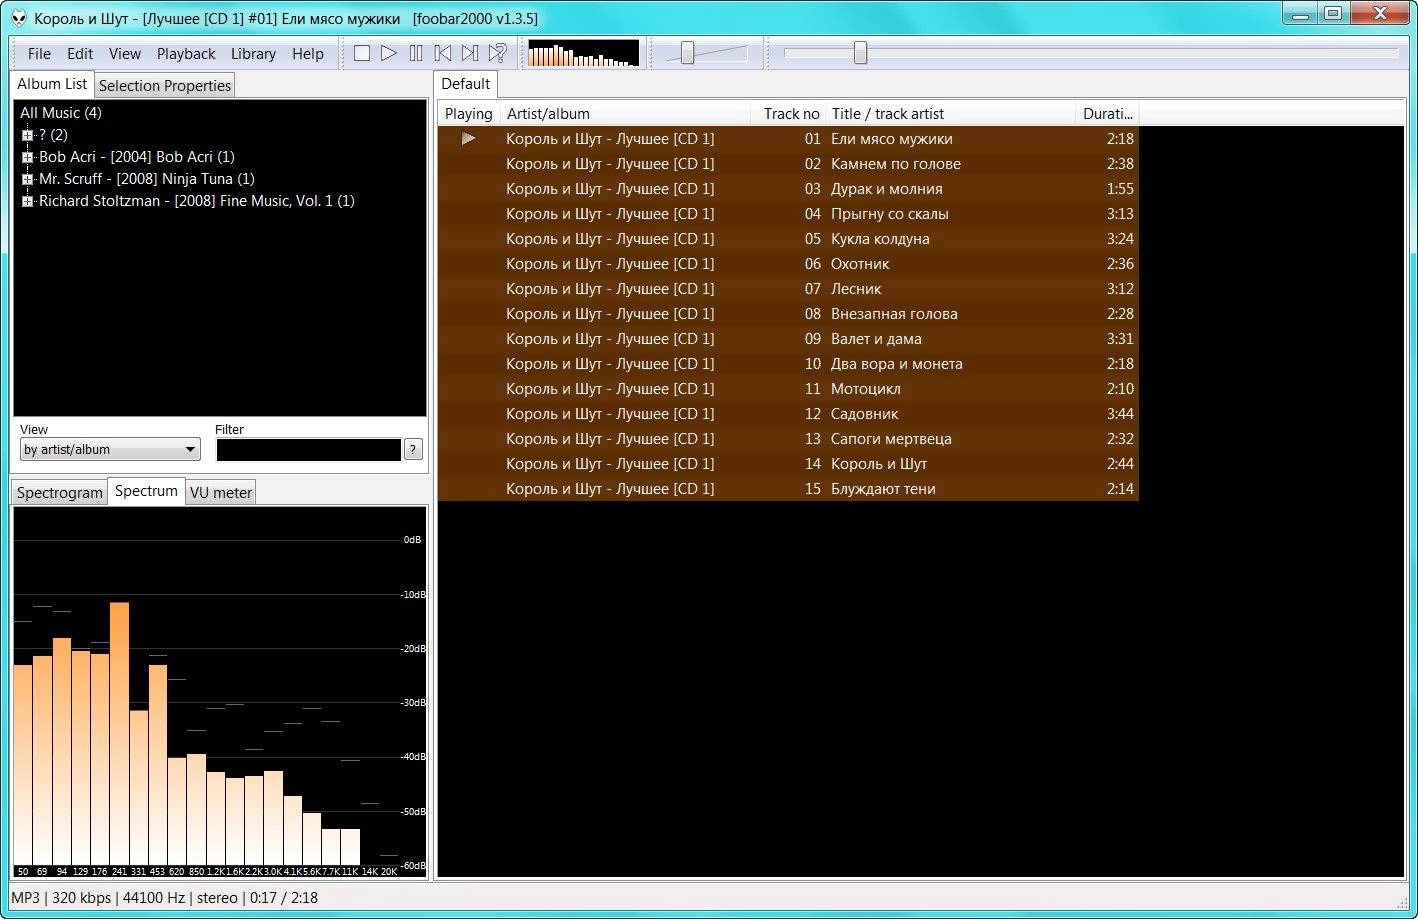This screenshot has height=919, width=1418.
Task: Click the Stop playback button
Action: 362,54
